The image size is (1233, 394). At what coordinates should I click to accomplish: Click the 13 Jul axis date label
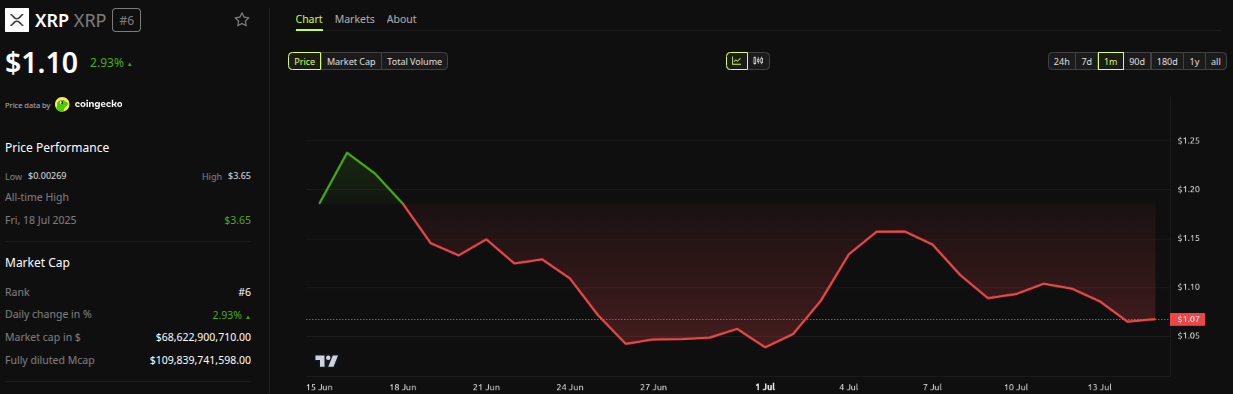pos(1100,386)
